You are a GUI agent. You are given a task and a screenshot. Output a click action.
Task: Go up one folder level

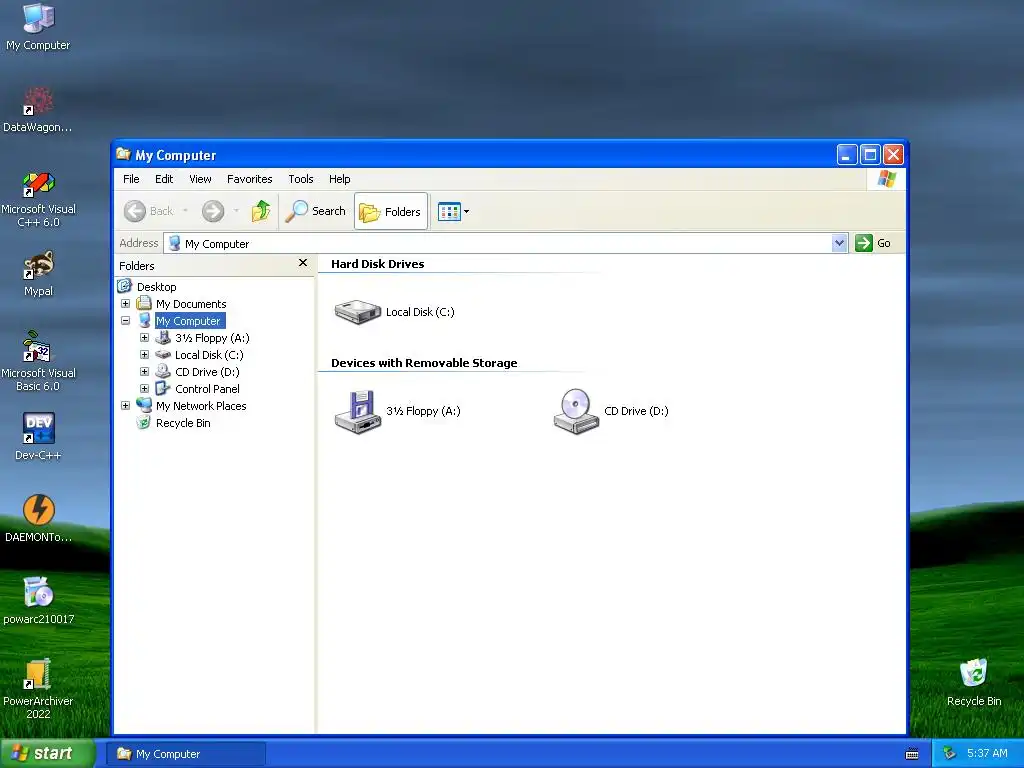[x=261, y=211]
